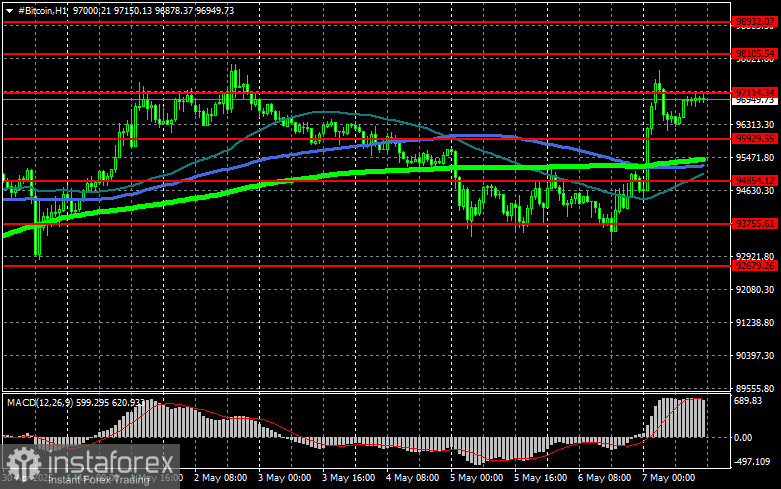
Task: Click the 89555.80 price axis value
Action: (755, 388)
